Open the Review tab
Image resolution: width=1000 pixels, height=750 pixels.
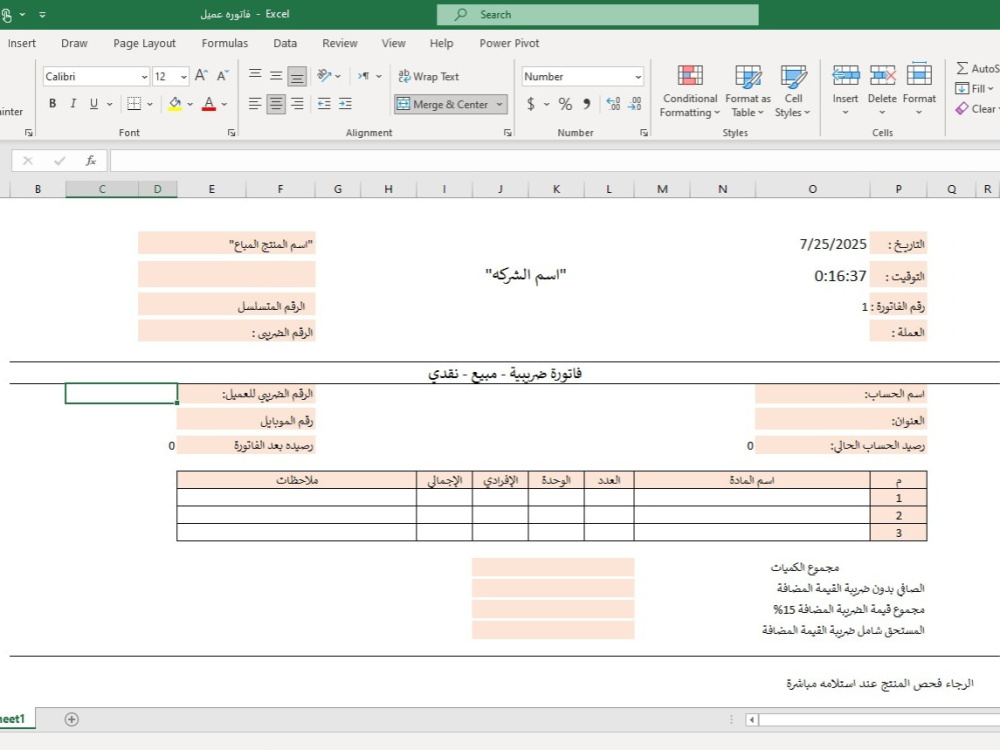point(339,43)
